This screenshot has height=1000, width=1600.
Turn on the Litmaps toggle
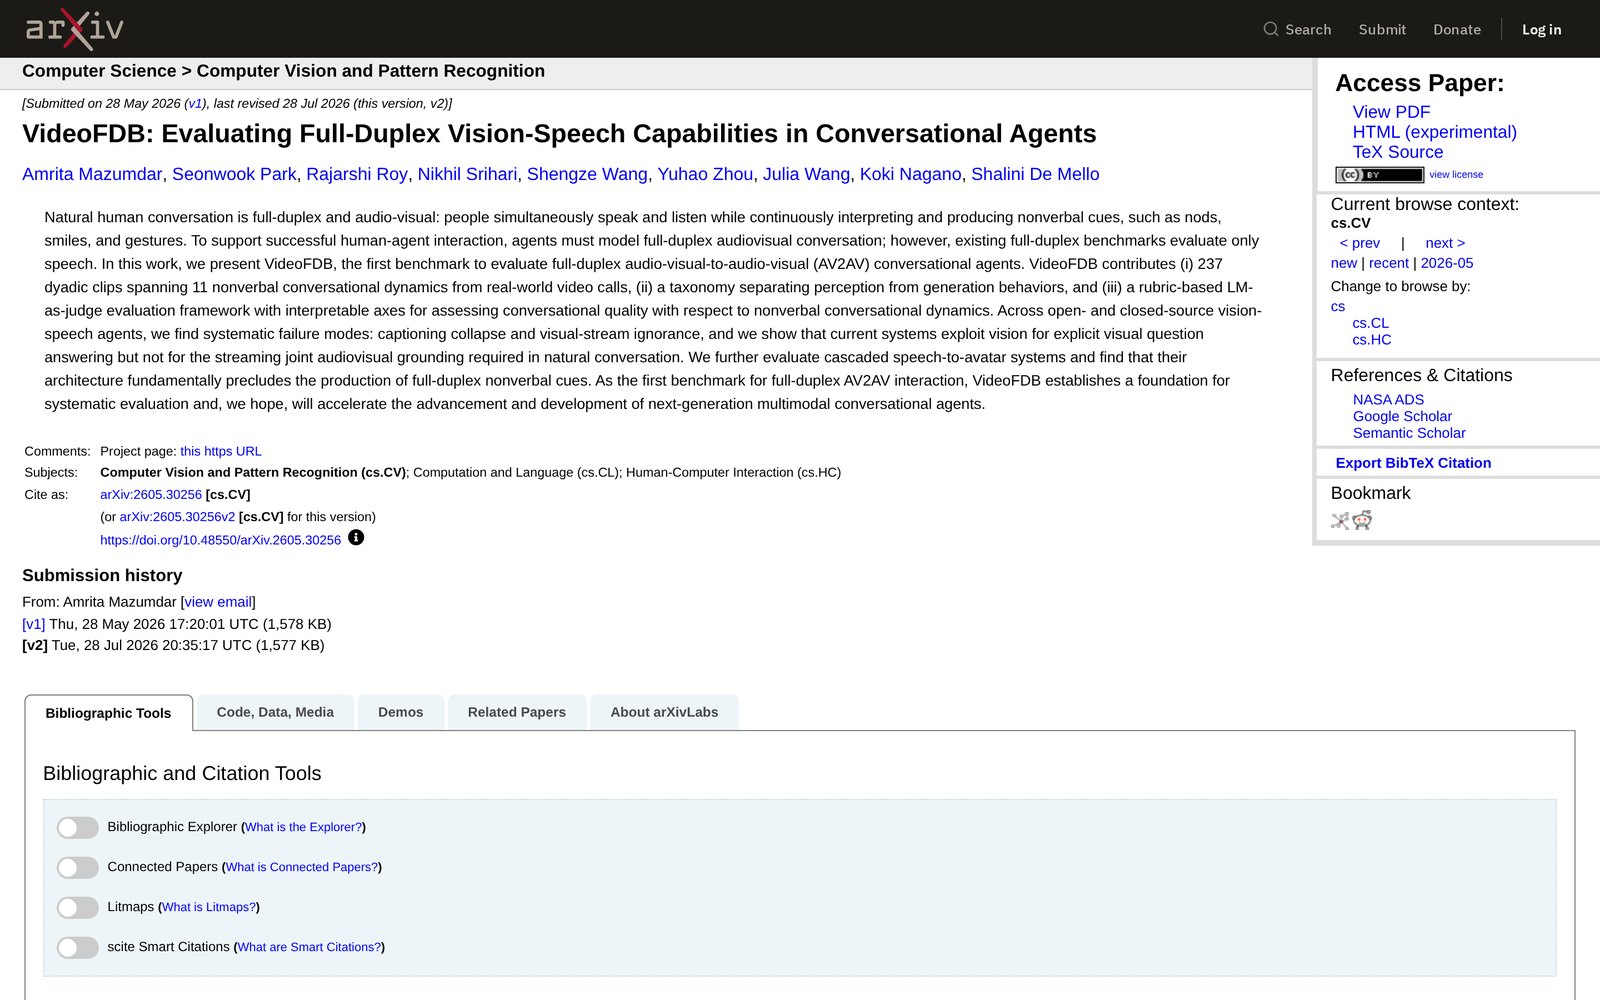tap(77, 907)
